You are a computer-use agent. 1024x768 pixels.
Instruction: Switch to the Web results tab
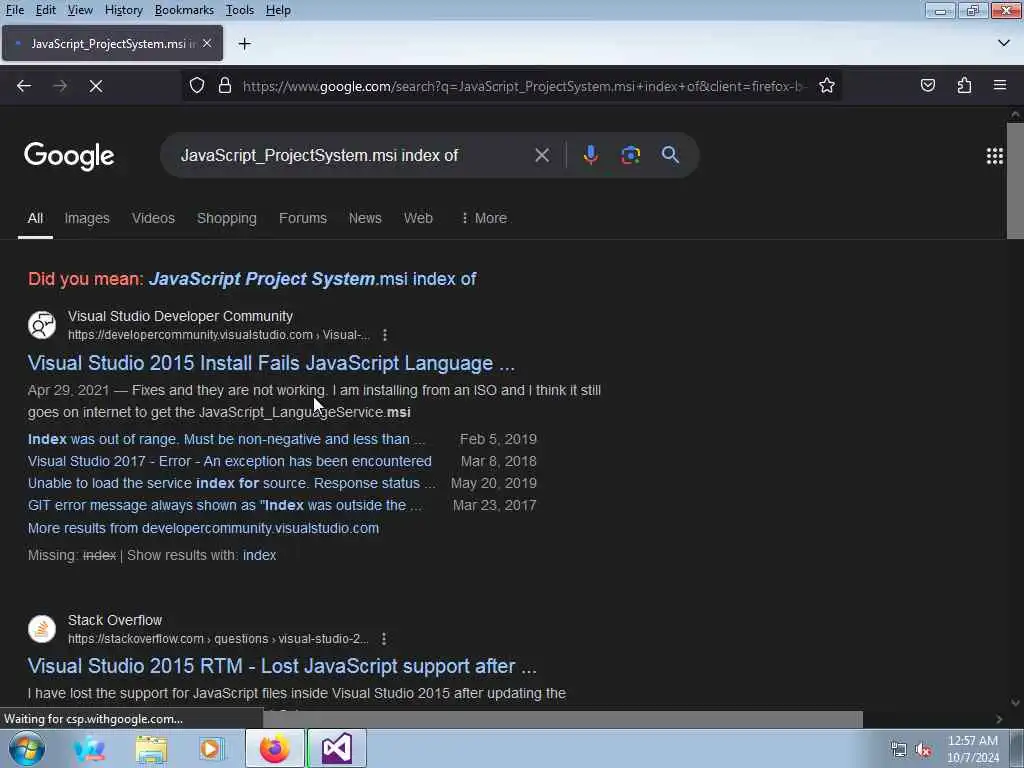tap(418, 218)
